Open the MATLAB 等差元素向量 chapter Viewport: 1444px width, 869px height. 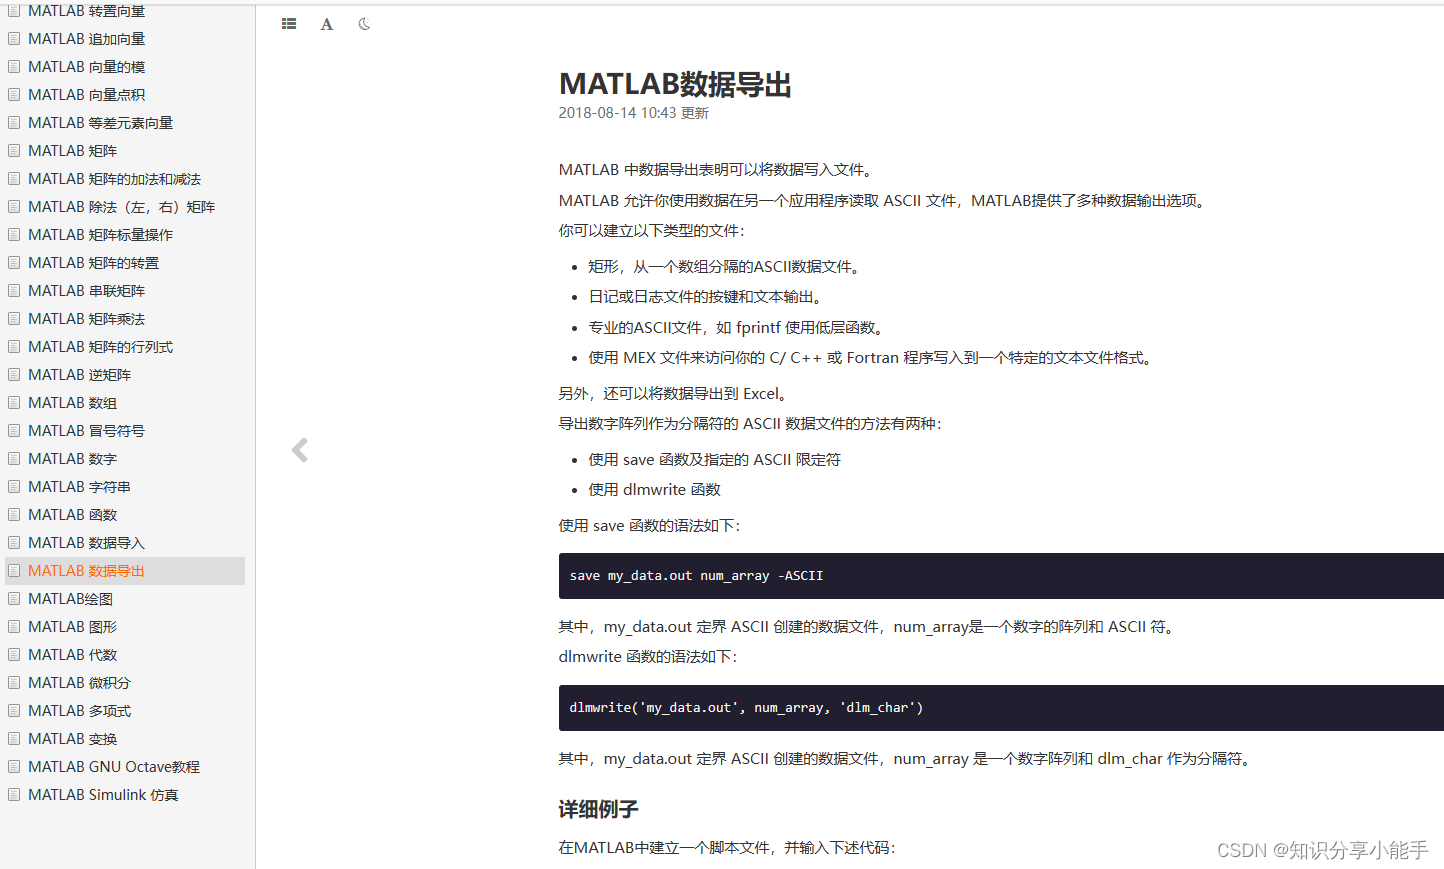100,123
